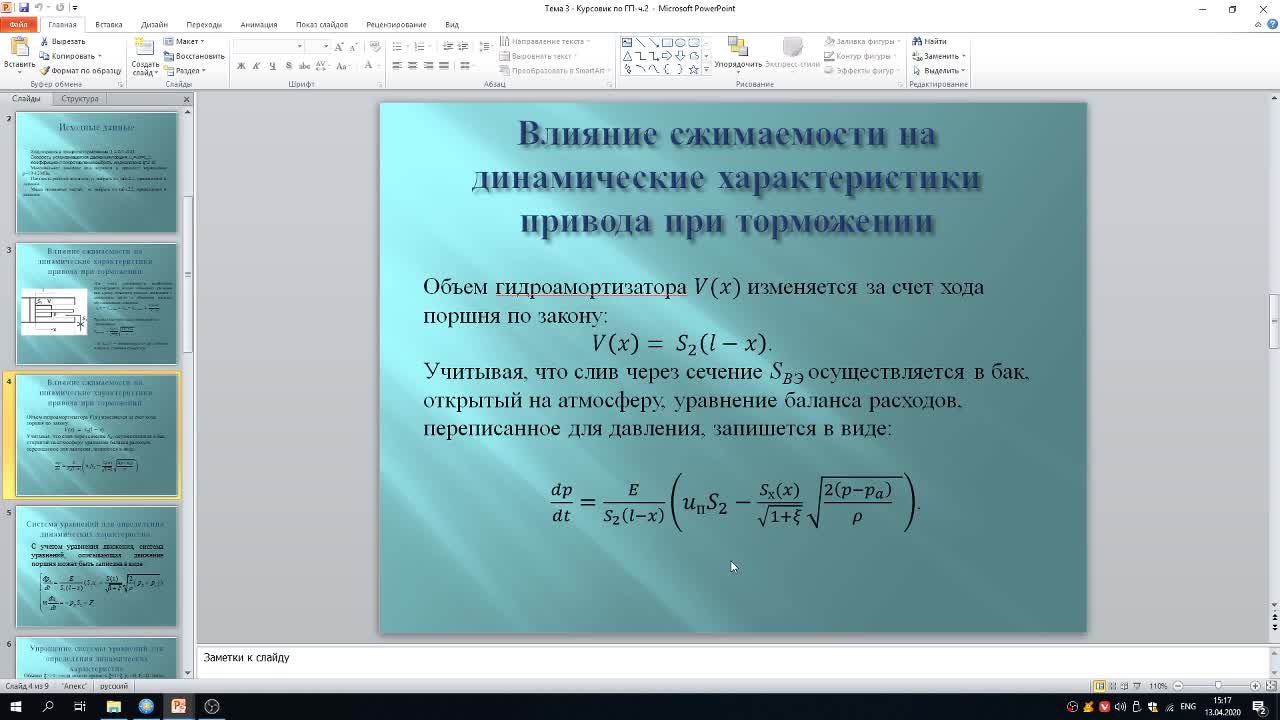Toggle text shadow (S) formatting
1280x720 pixels.
(x=289, y=66)
